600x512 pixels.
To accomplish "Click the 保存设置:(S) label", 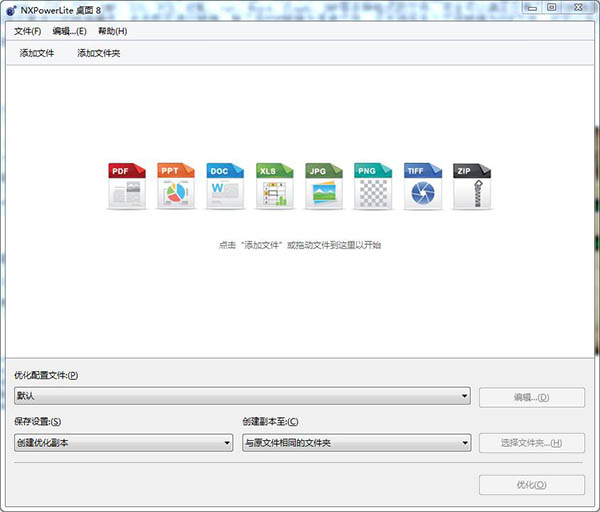I will 38,422.
